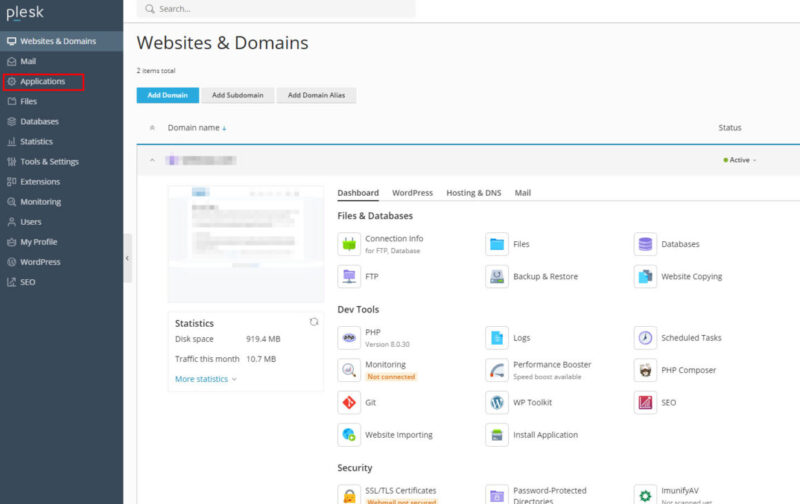Image resolution: width=800 pixels, height=504 pixels.
Task: Switch to the Hosting & DNS tab
Action: 473,193
